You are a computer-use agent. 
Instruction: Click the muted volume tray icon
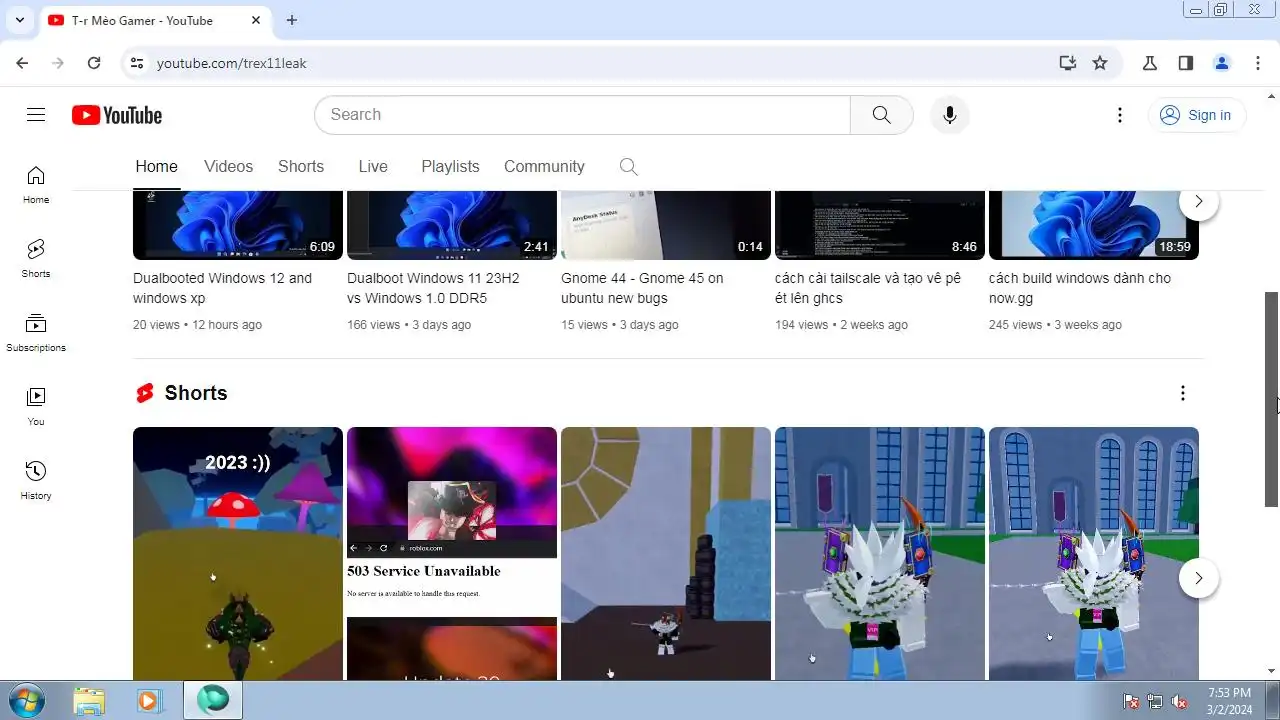point(1179,701)
